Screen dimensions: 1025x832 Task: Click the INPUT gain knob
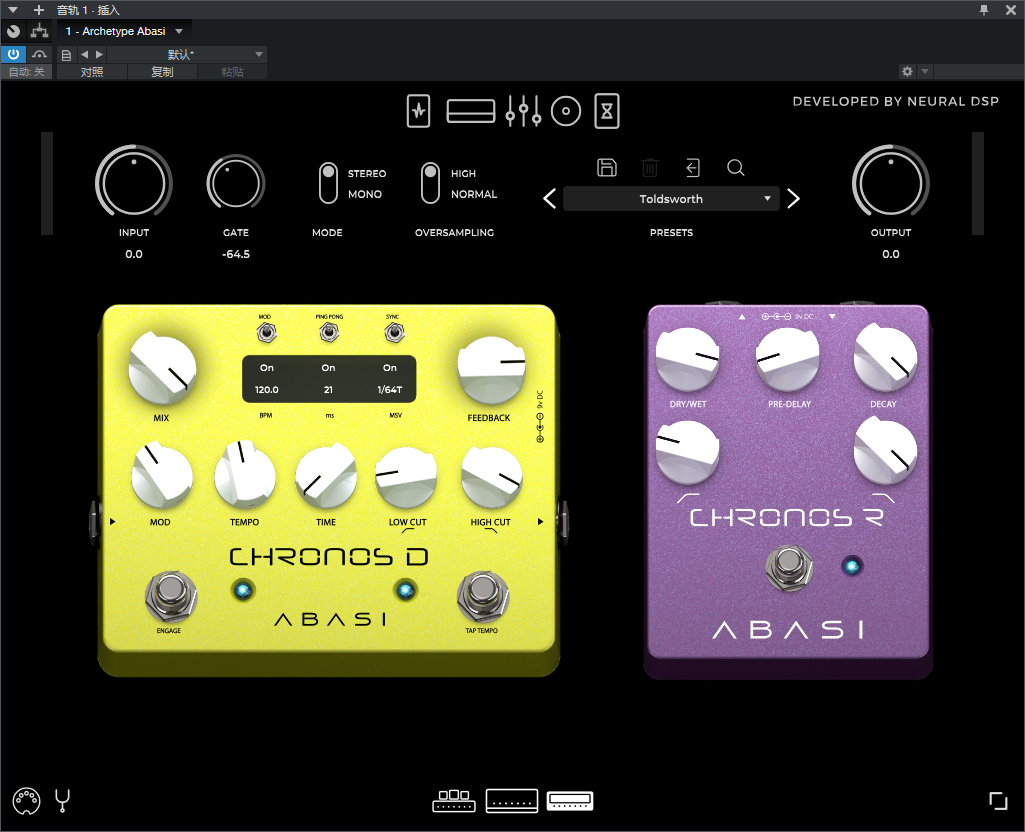pos(134,182)
